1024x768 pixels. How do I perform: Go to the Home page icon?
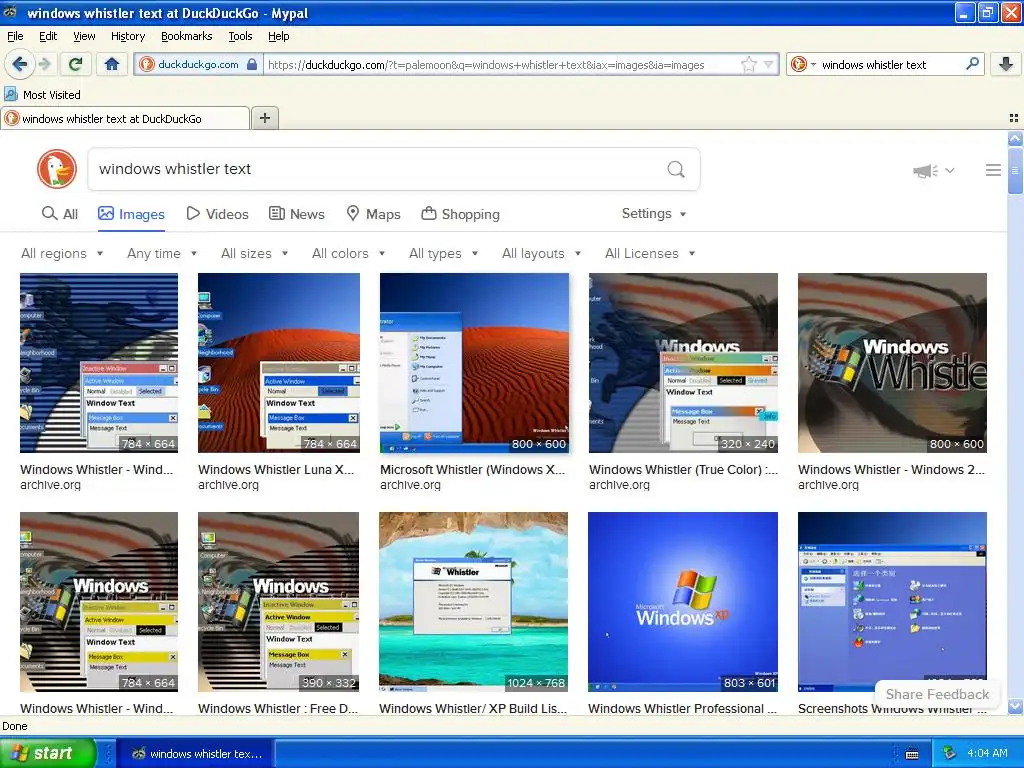coord(112,64)
